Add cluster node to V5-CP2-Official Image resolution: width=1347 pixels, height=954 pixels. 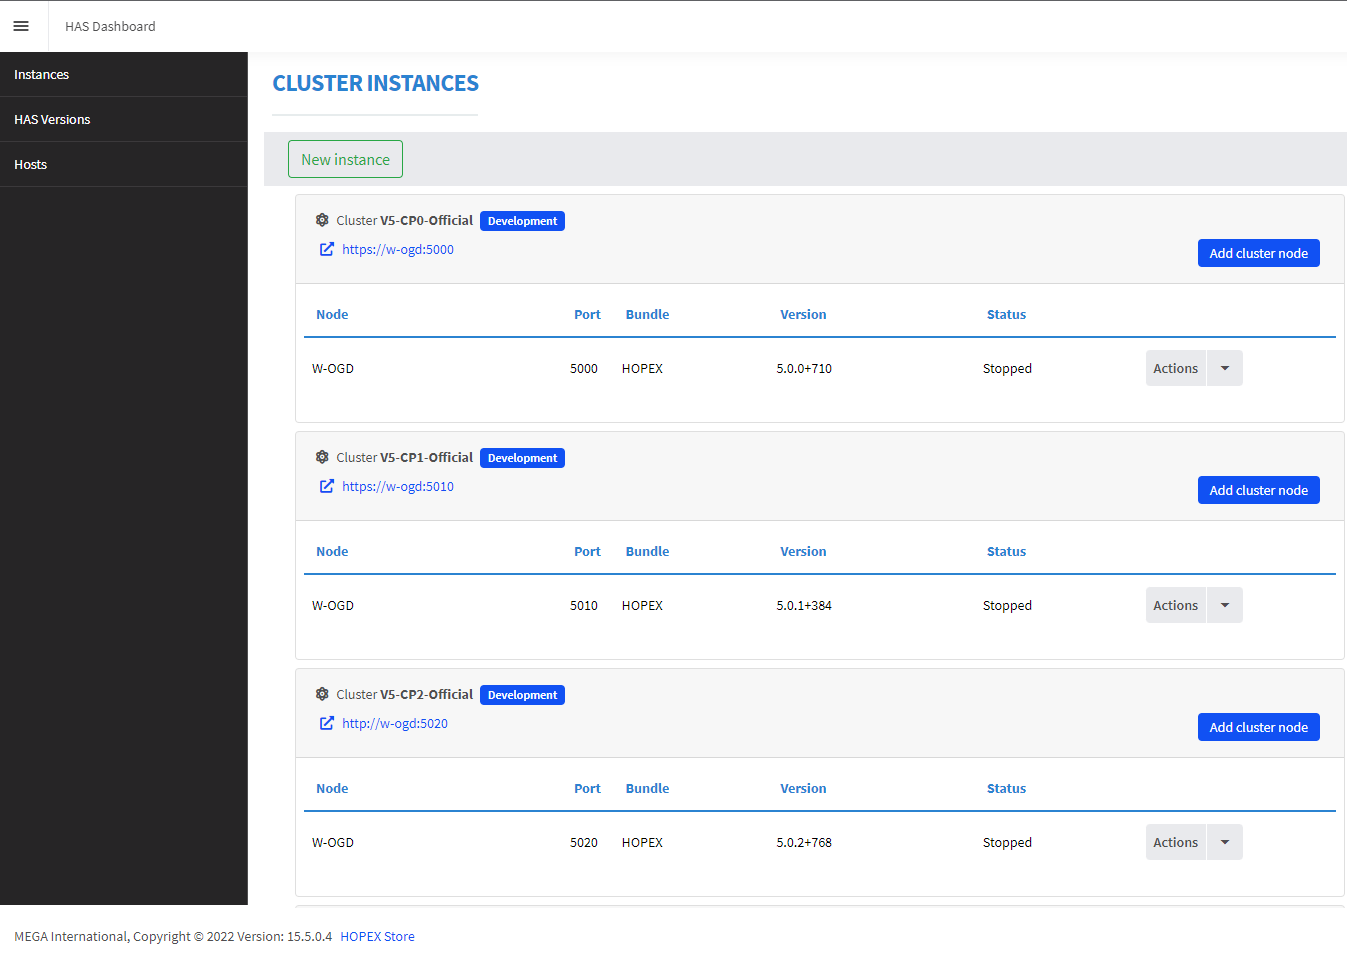(1258, 727)
